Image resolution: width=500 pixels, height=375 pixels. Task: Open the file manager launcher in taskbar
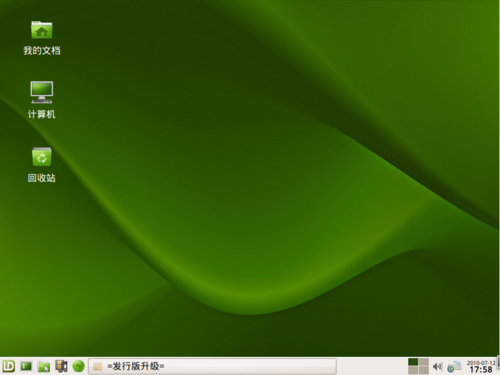[44, 367]
